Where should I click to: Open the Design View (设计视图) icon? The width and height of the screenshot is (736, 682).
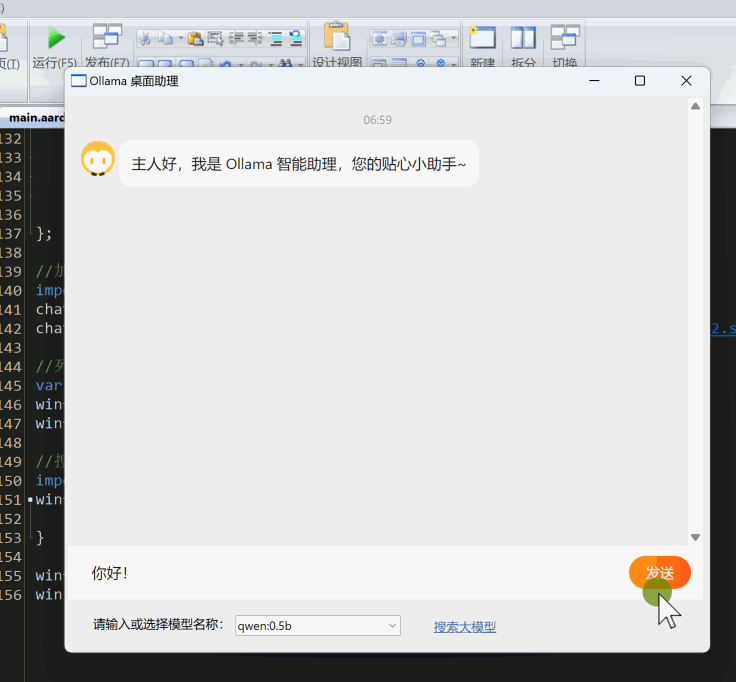pos(337,38)
